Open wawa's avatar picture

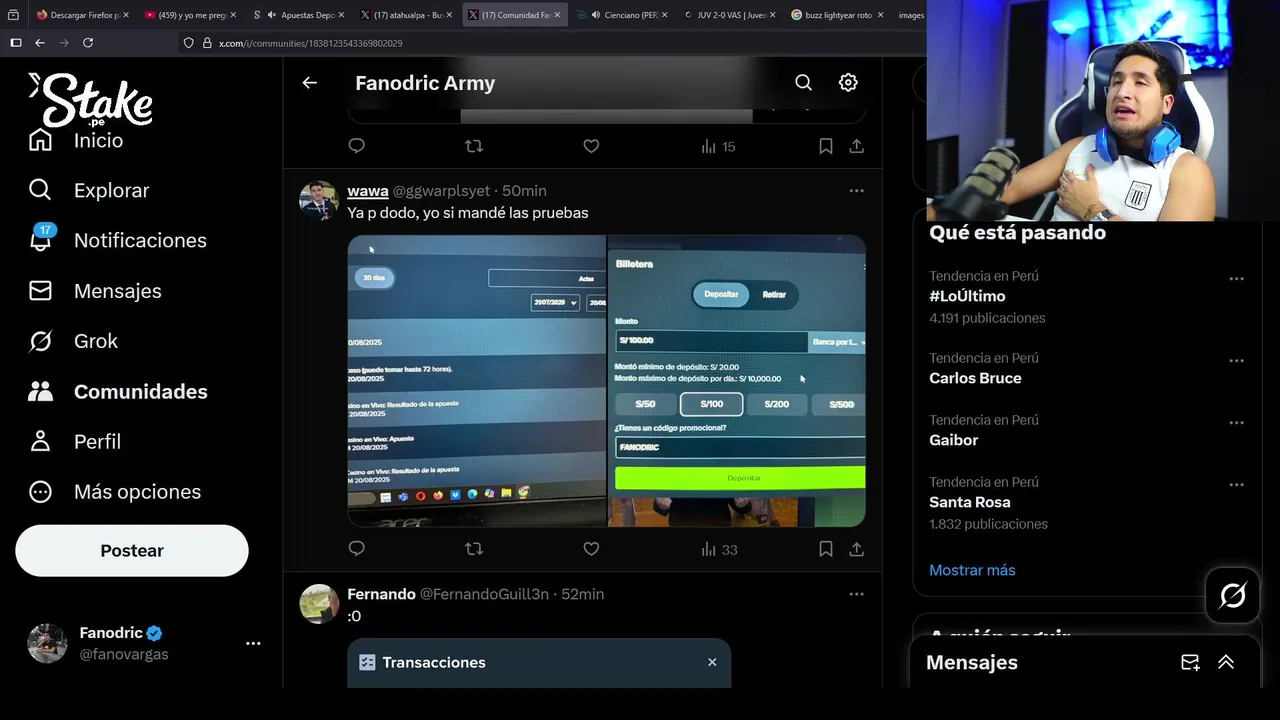coord(319,200)
